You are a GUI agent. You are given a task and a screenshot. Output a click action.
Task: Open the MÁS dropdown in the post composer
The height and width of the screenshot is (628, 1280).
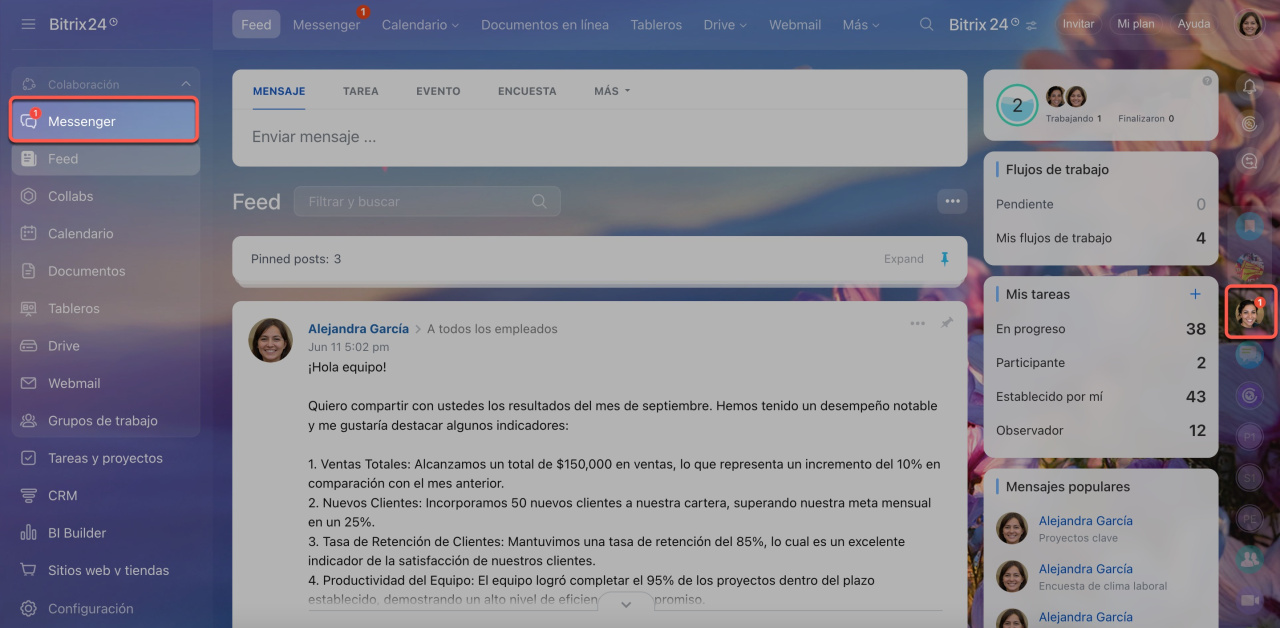click(612, 91)
